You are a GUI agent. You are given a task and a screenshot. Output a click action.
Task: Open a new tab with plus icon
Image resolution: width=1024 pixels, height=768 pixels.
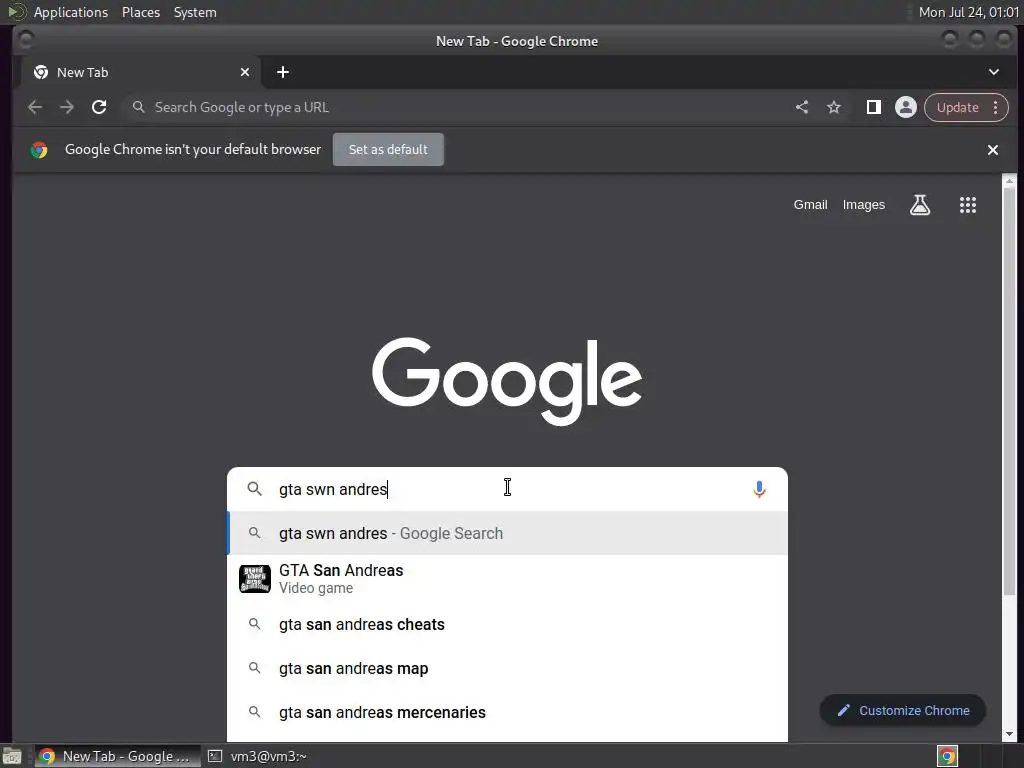[x=283, y=72]
